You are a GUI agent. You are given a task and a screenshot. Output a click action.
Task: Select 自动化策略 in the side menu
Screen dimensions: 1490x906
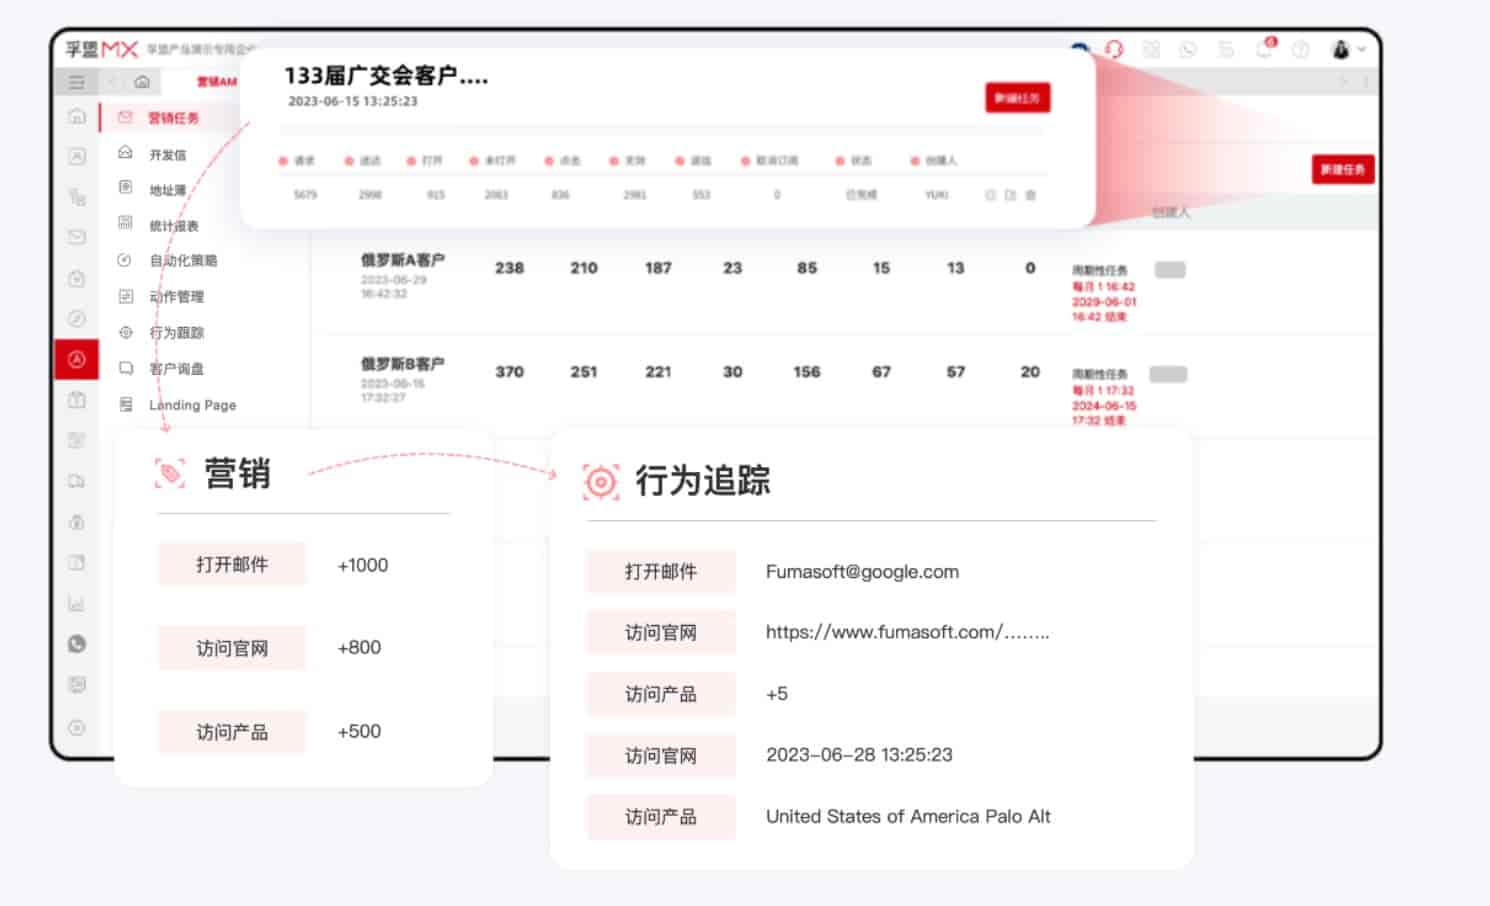point(183,260)
